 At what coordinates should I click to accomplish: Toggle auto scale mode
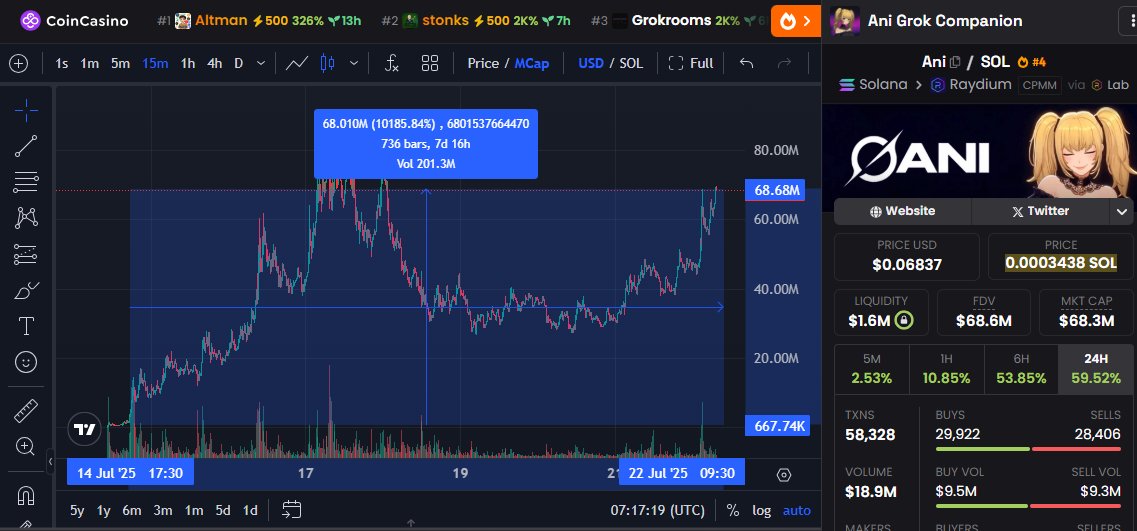click(796, 511)
